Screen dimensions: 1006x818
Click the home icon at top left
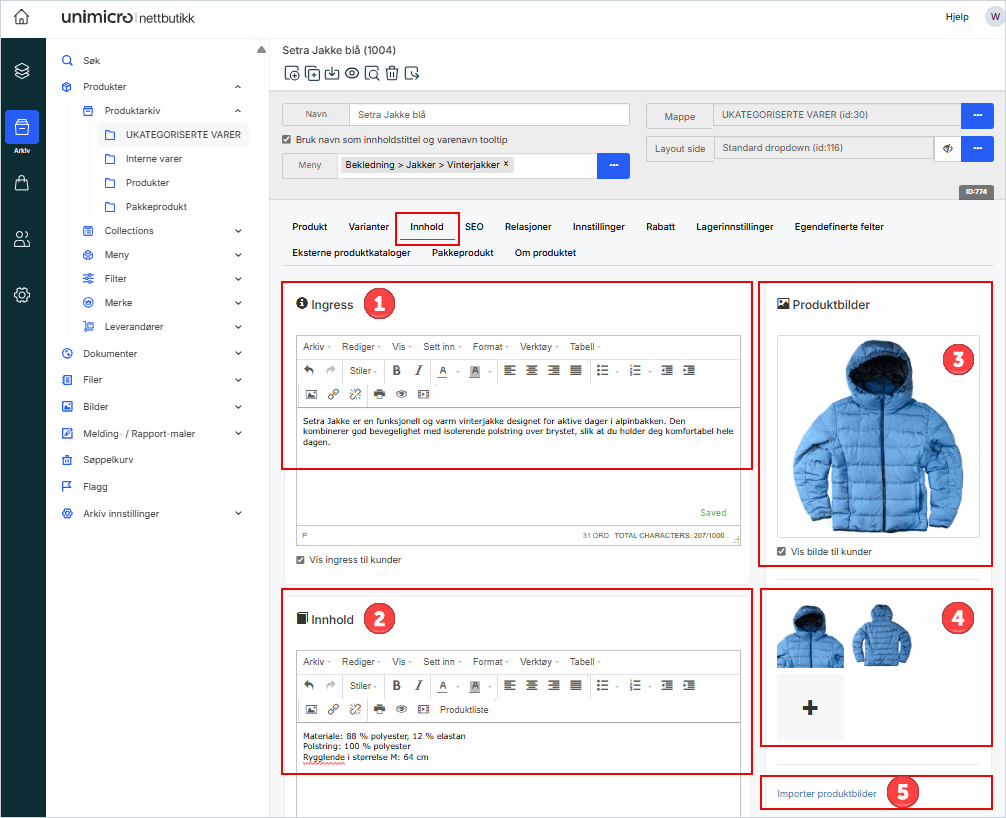click(x=21, y=17)
